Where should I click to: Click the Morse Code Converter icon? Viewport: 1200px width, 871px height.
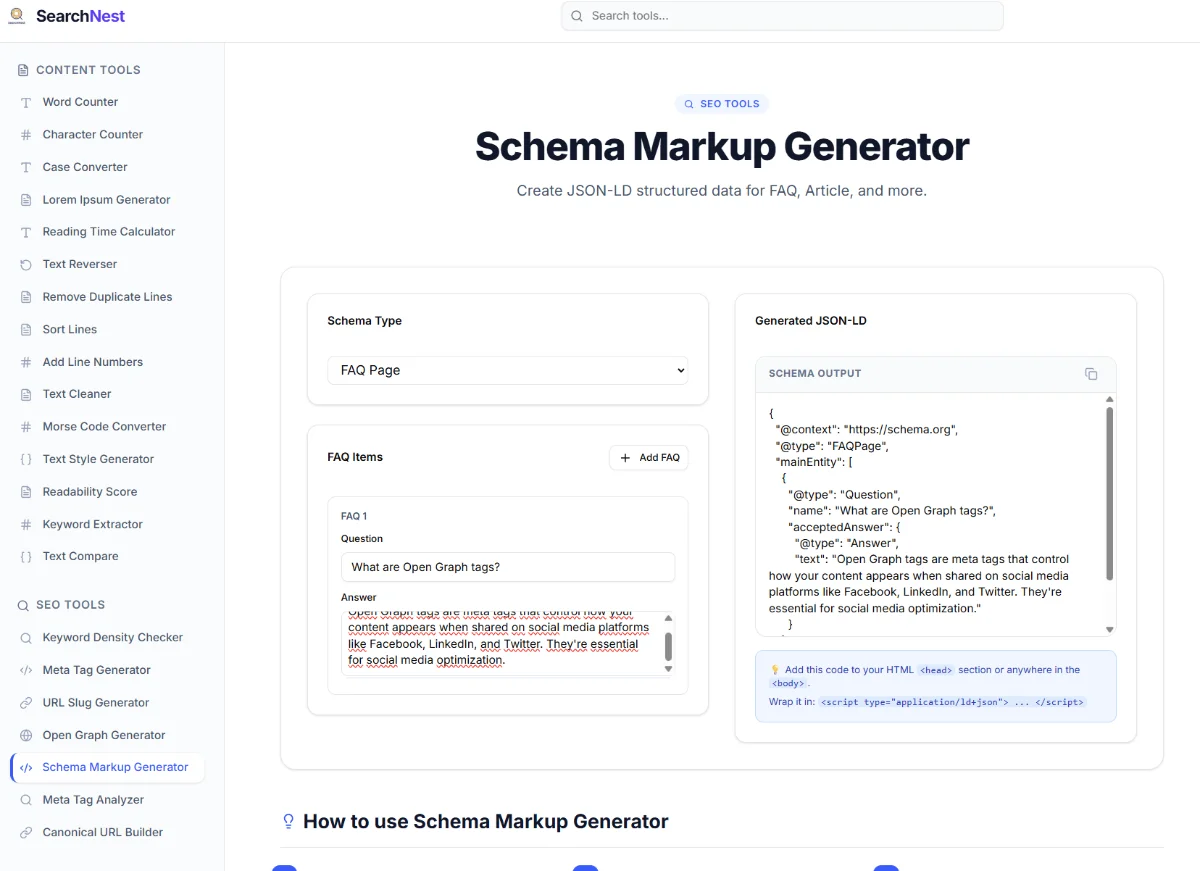coord(25,426)
